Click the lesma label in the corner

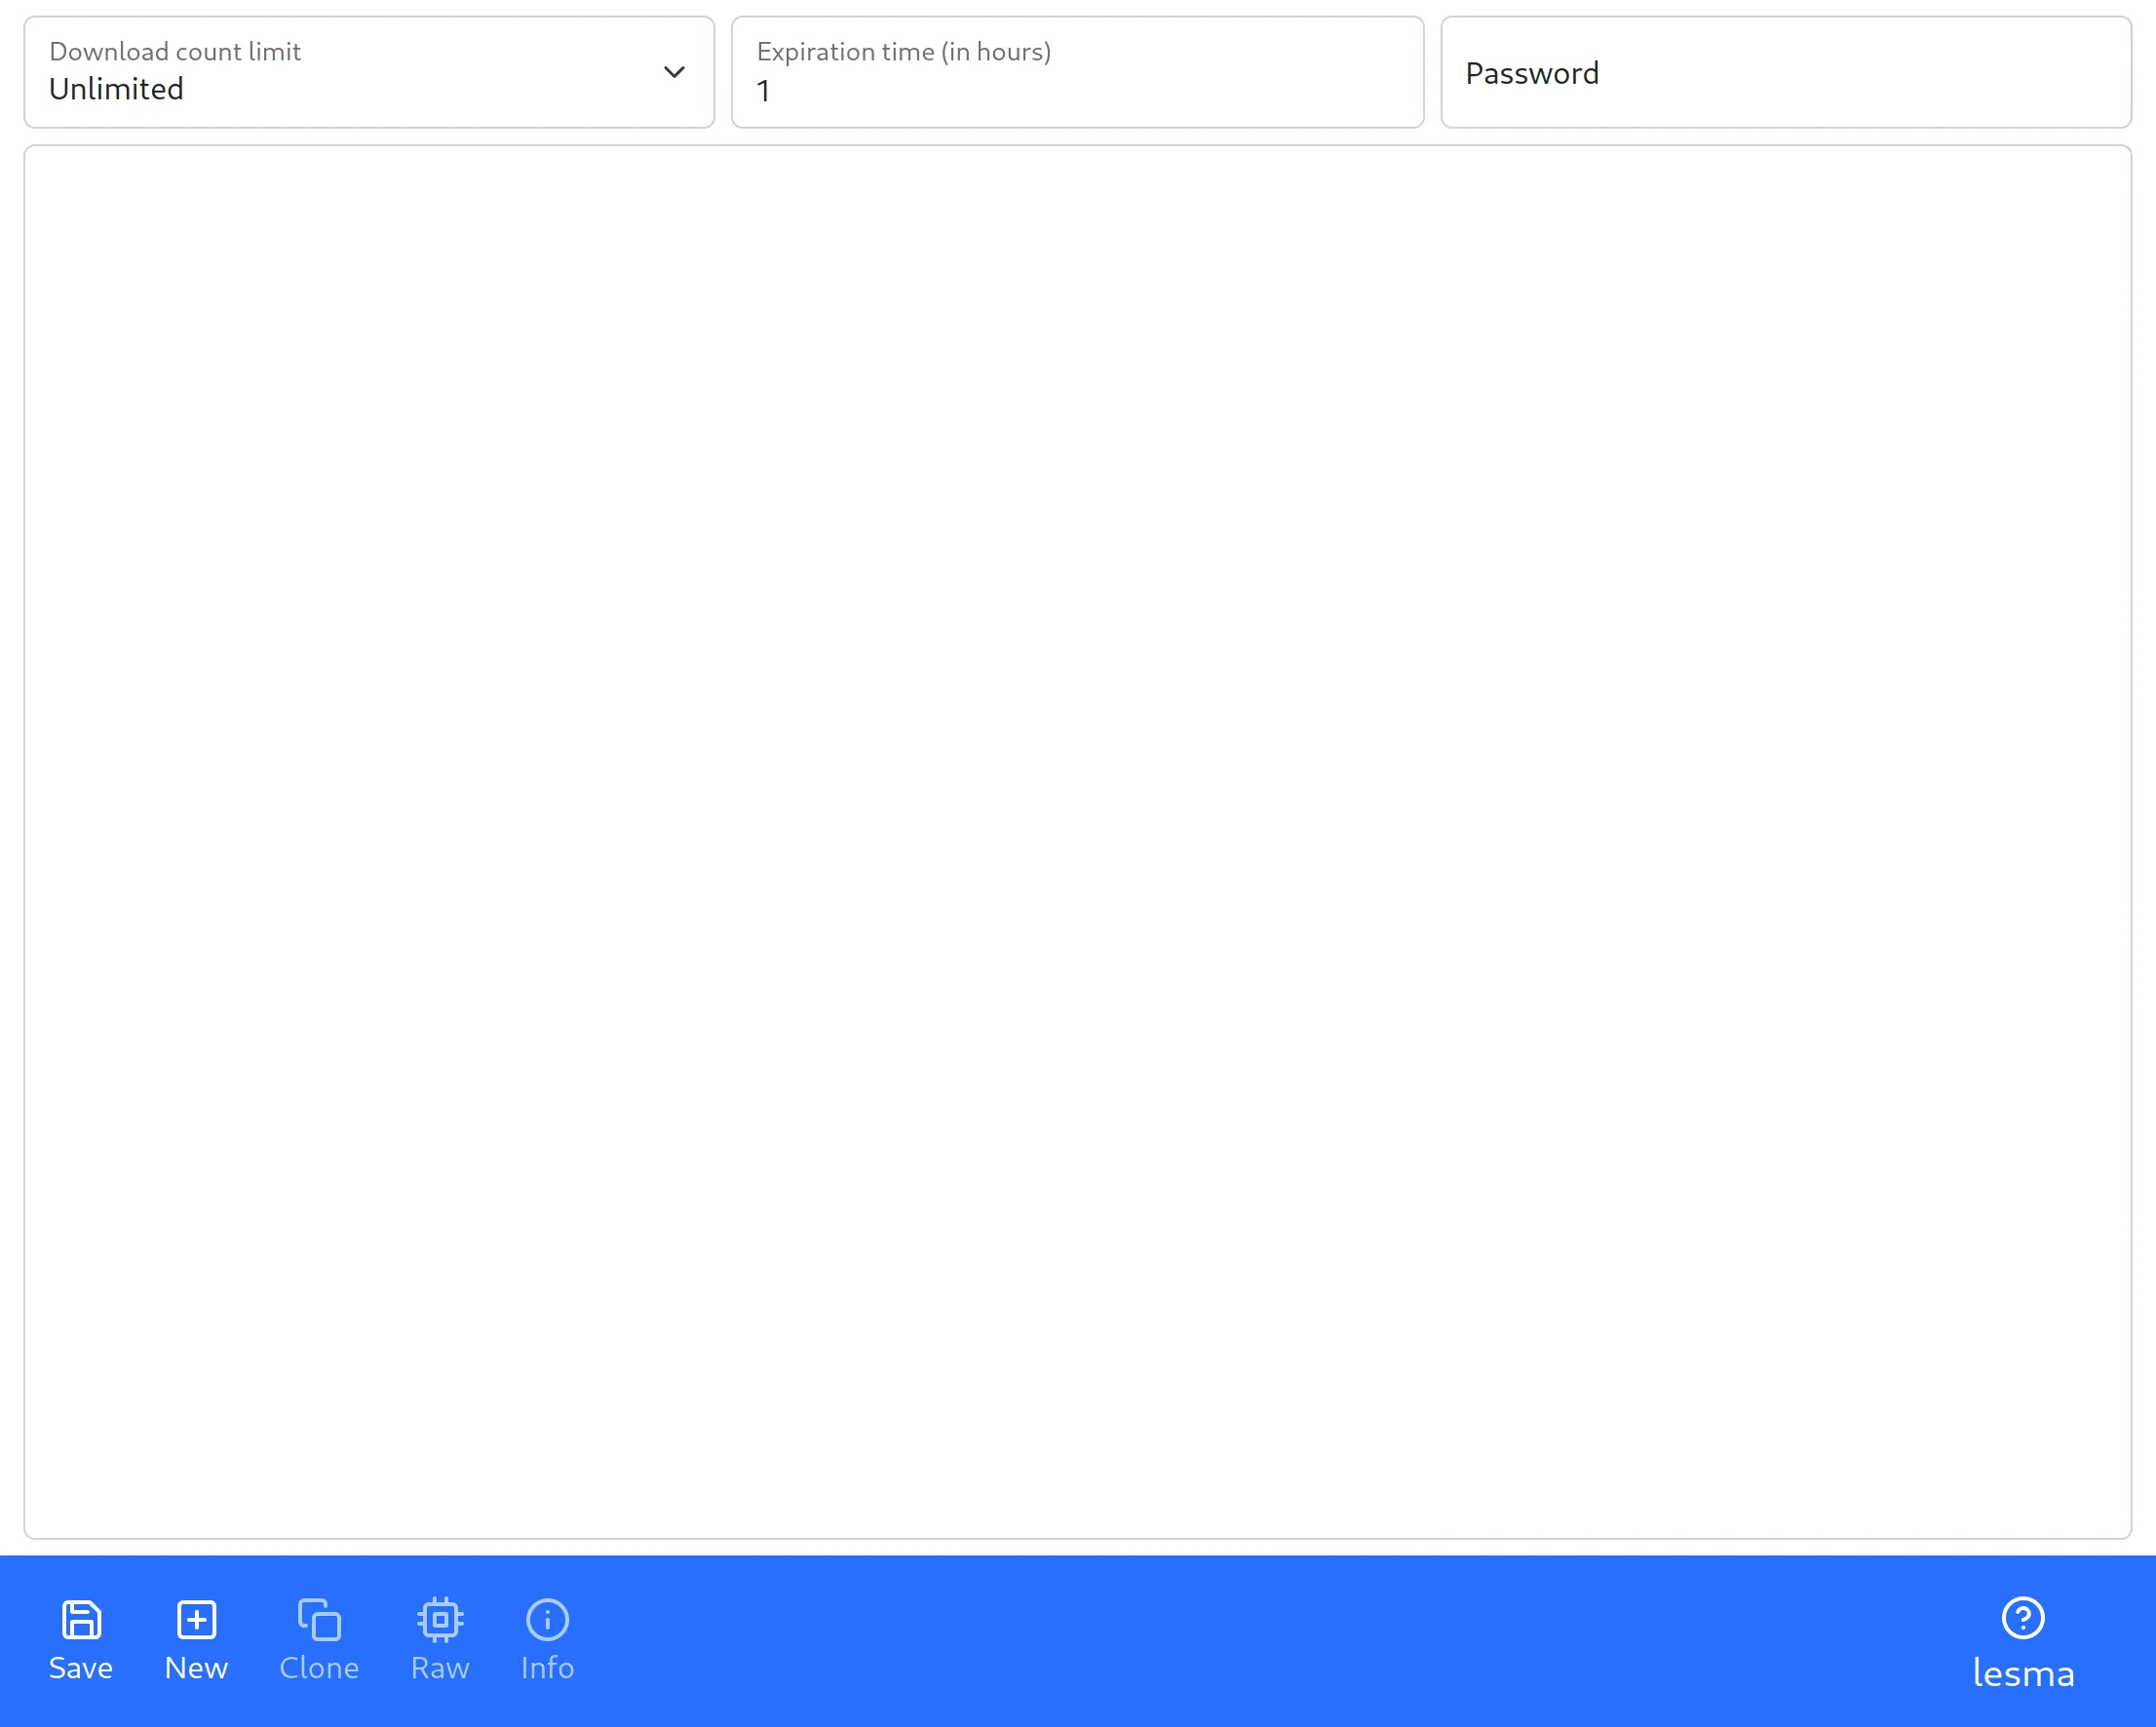[x=2023, y=1672]
